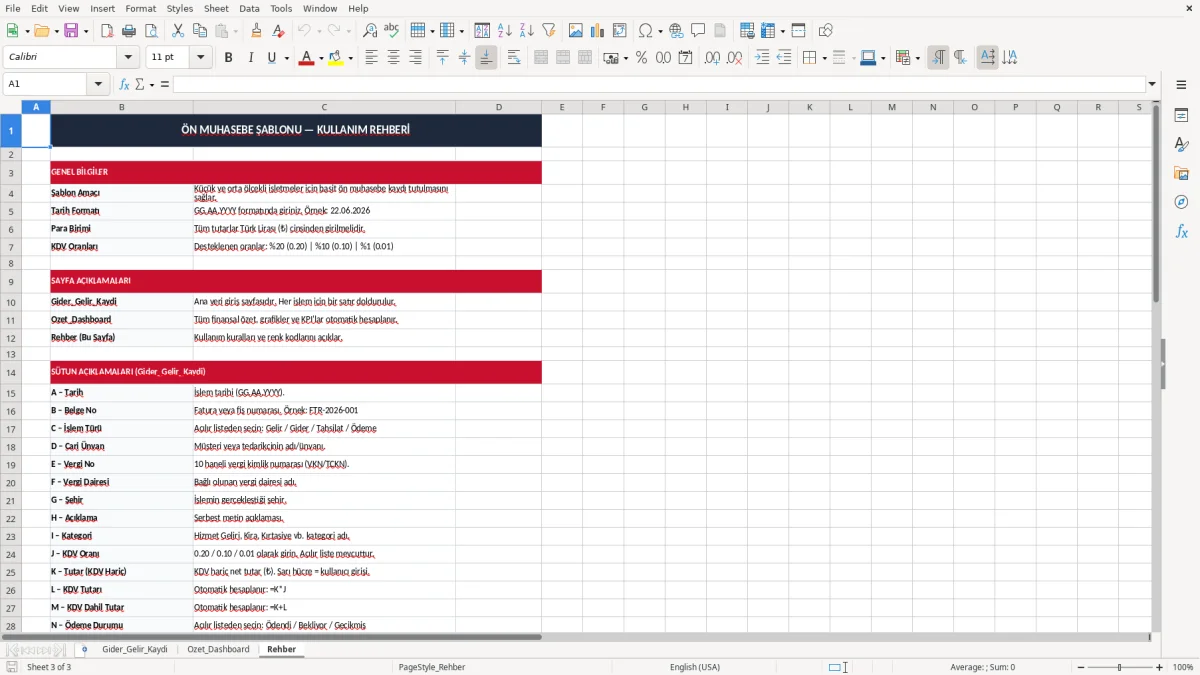The image size is (1200, 675).
Task: Split the window
Action: pyautogui.click(x=799, y=31)
